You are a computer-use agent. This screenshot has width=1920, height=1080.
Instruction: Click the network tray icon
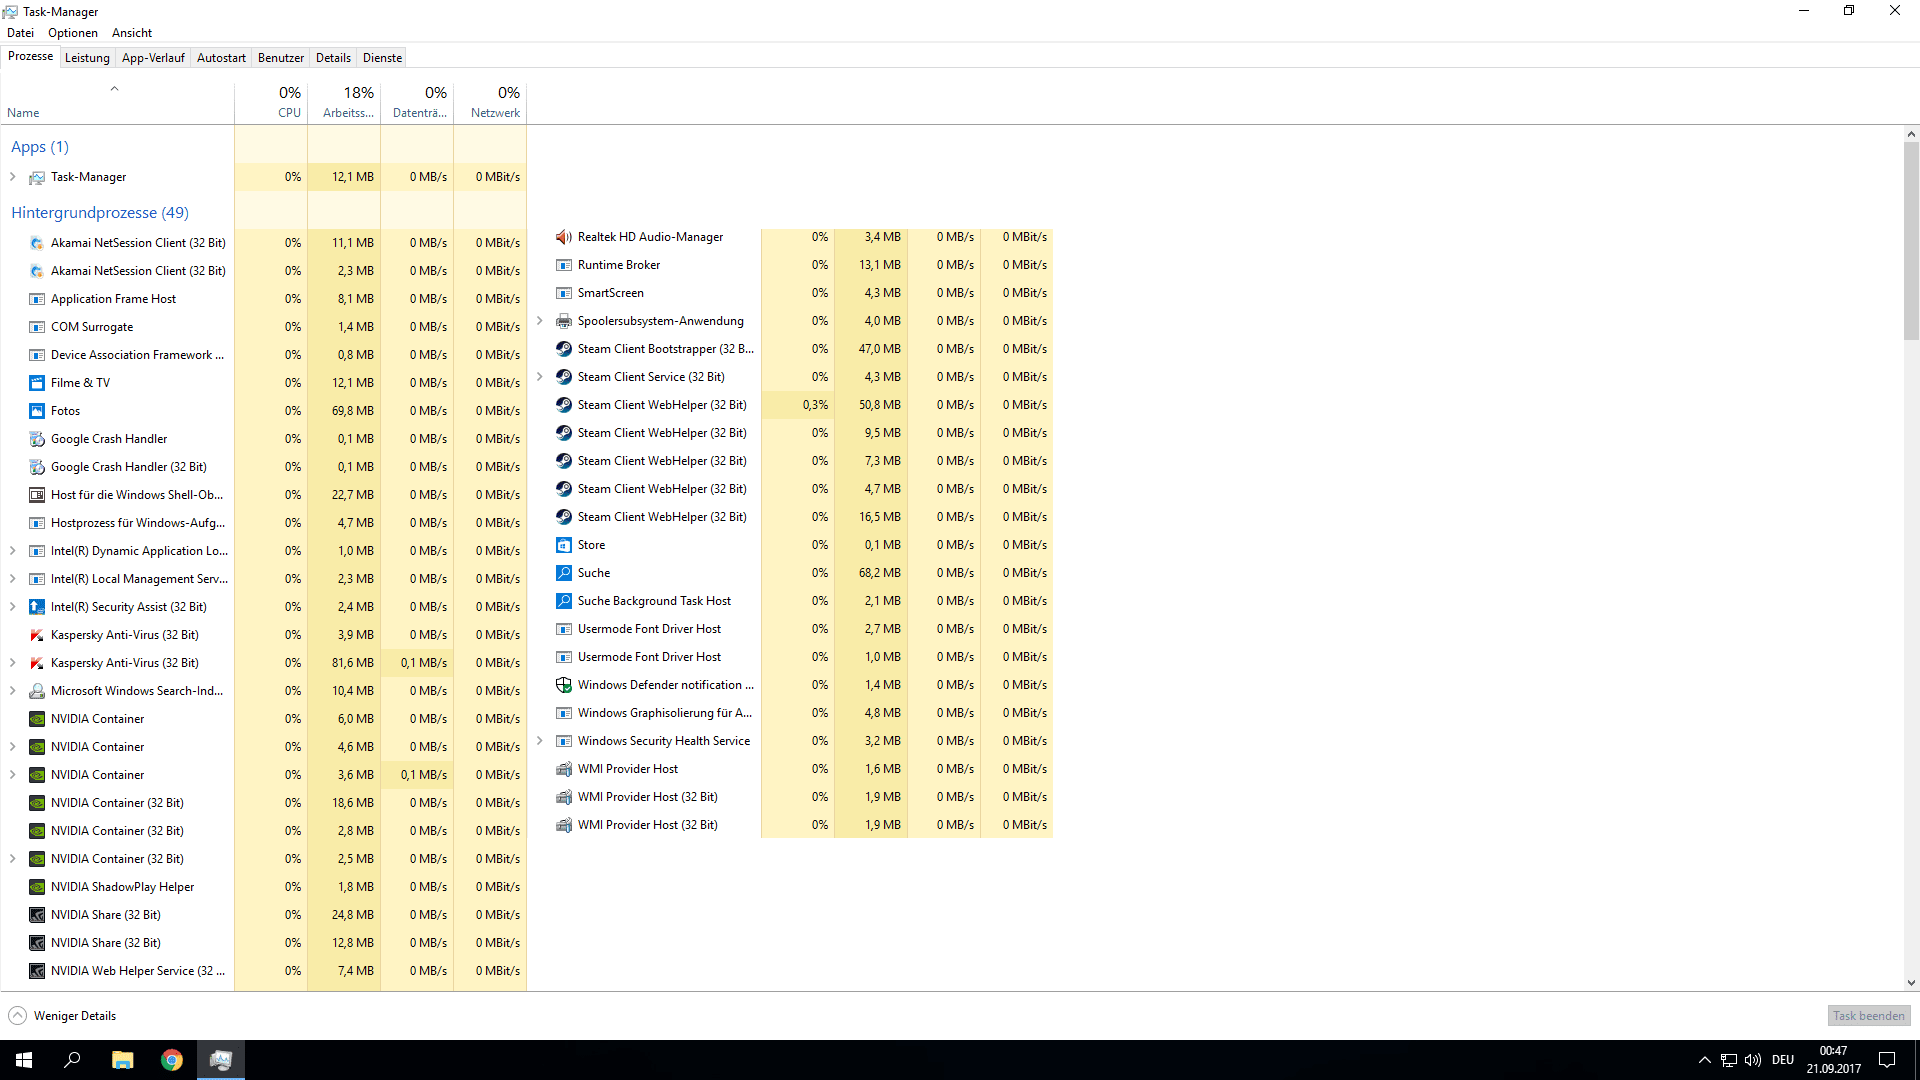click(1729, 1060)
